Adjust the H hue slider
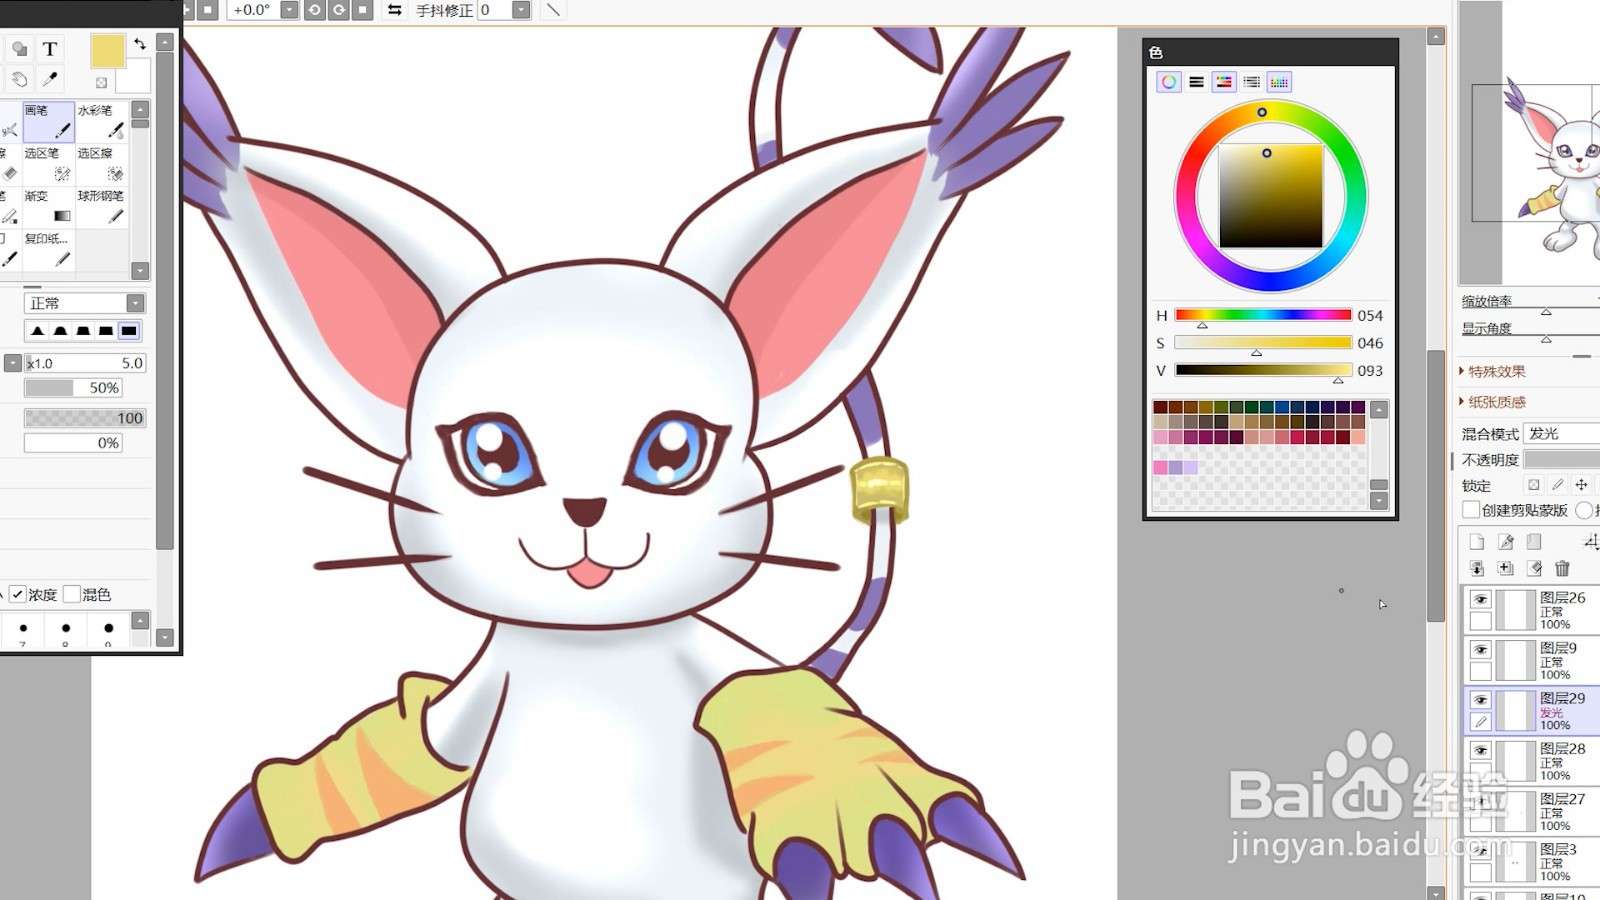1600x900 pixels. click(1263, 315)
